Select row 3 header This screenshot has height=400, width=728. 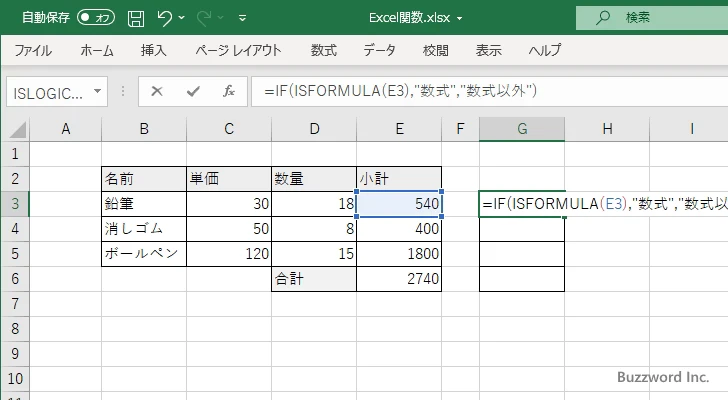click(x=15, y=204)
